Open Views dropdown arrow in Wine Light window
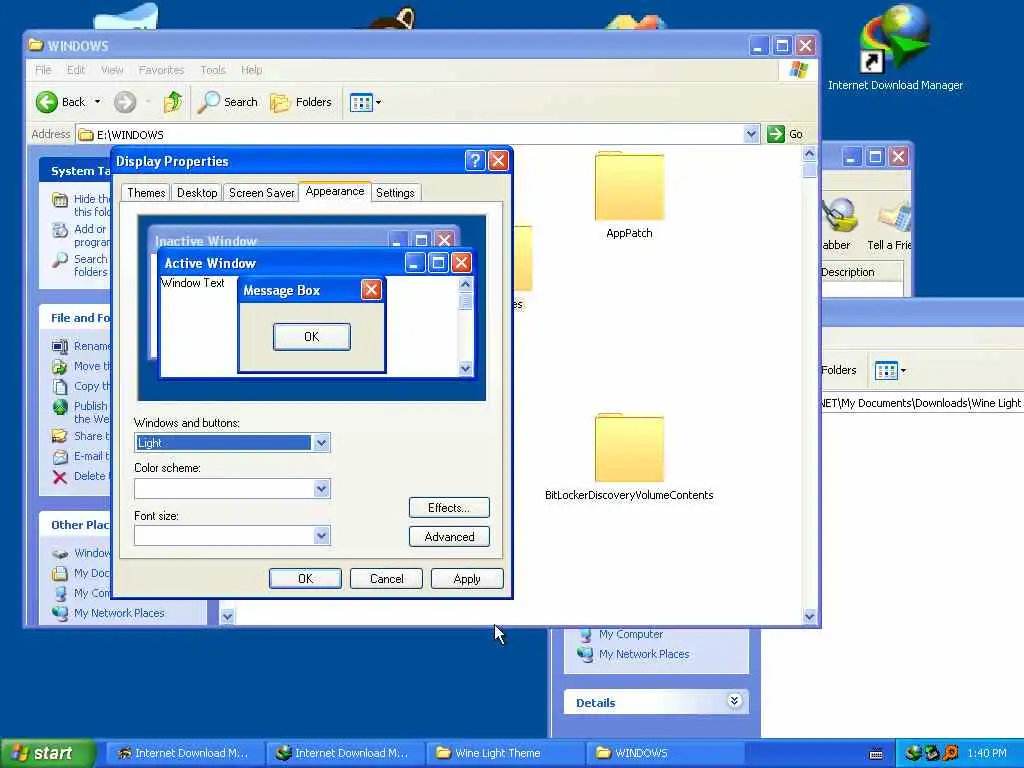 tap(903, 370)
